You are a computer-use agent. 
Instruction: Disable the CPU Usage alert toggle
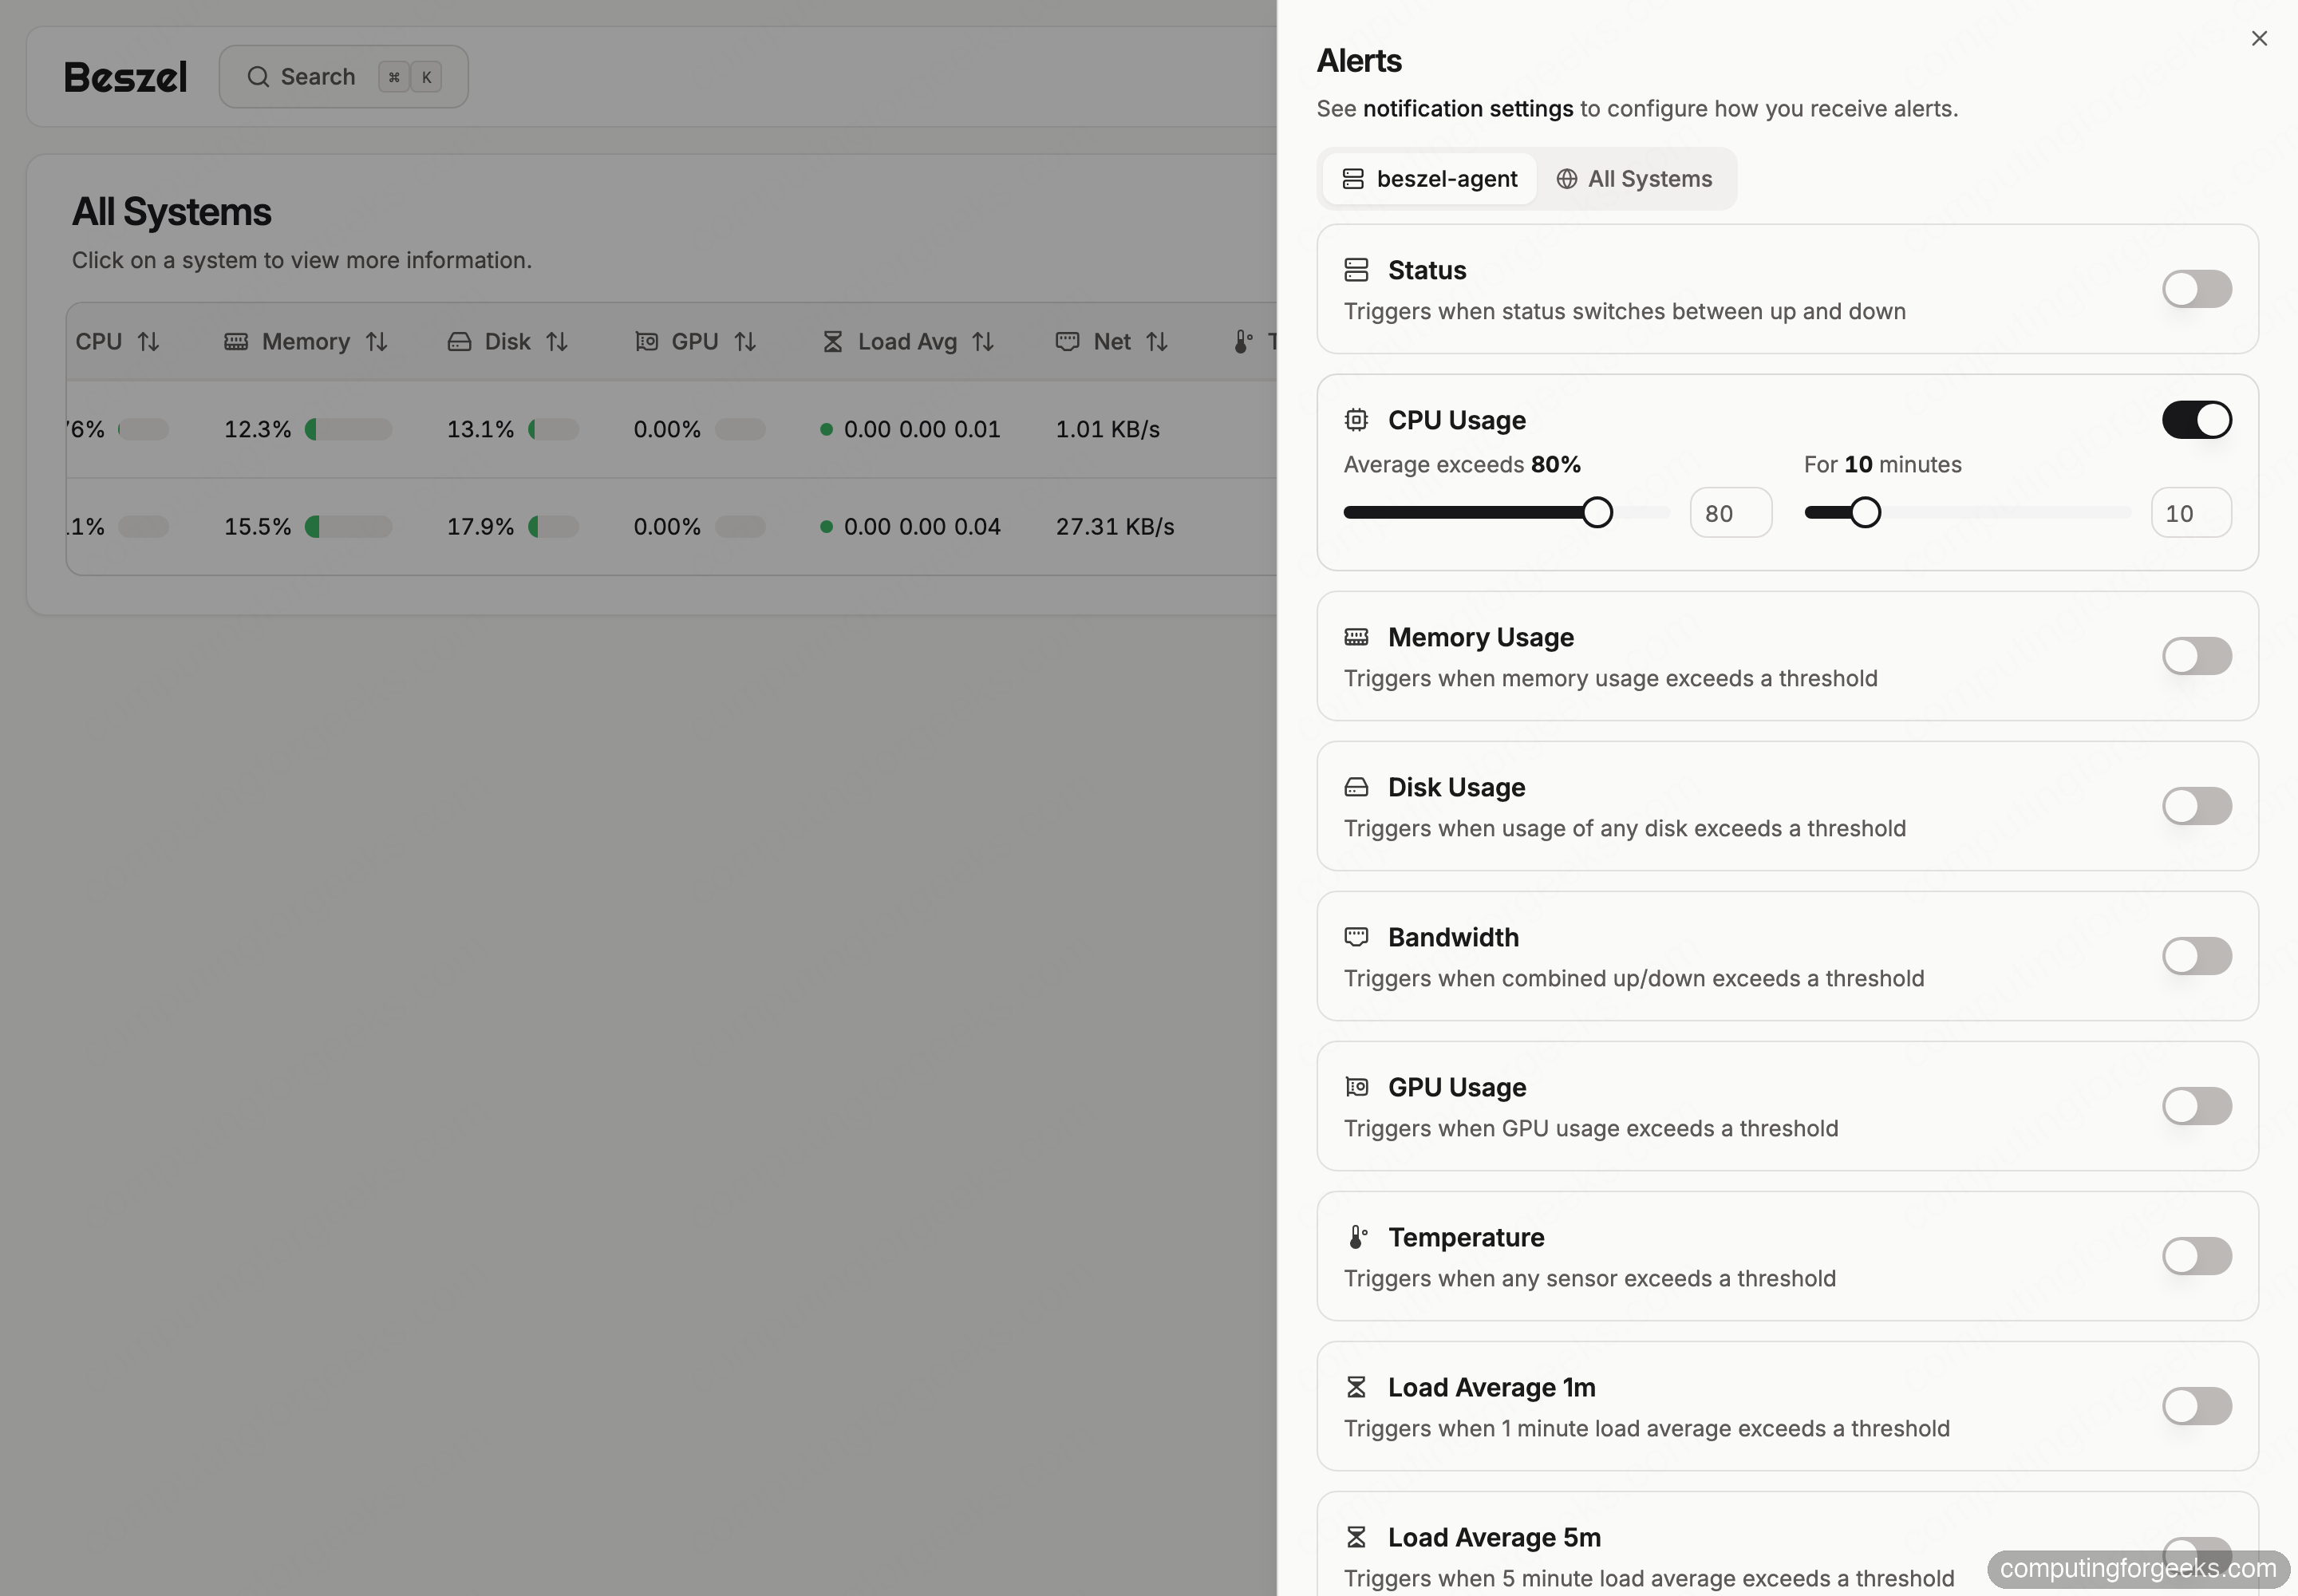[x=2196, y=420]
